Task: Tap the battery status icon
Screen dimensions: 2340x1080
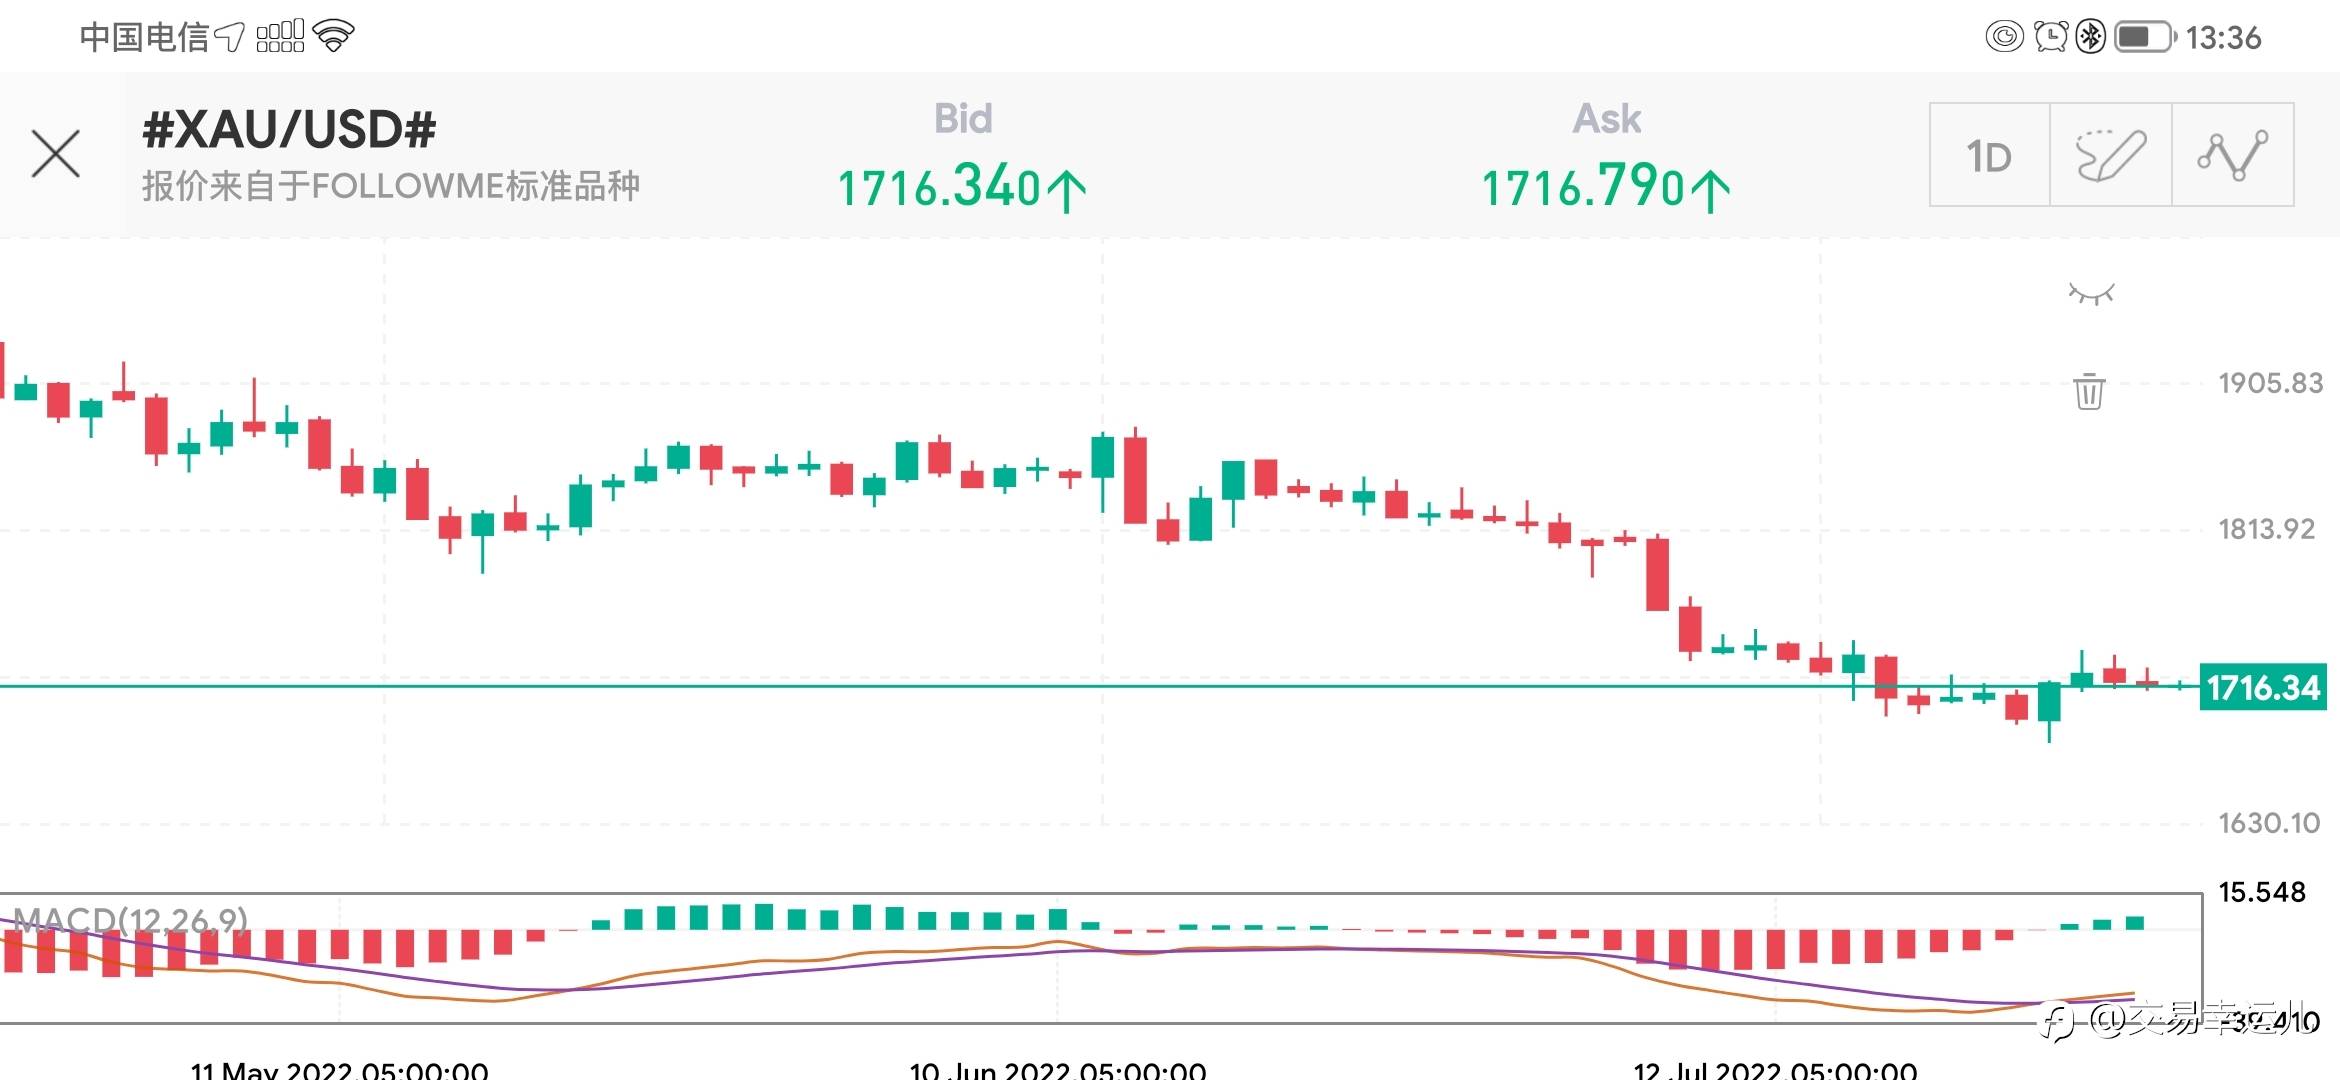Action: click(2144, 37)
